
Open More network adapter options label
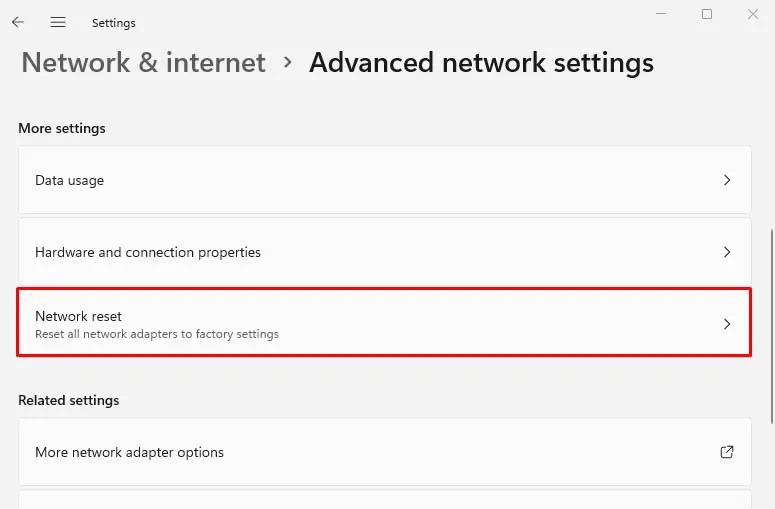(x=129, y=452)
